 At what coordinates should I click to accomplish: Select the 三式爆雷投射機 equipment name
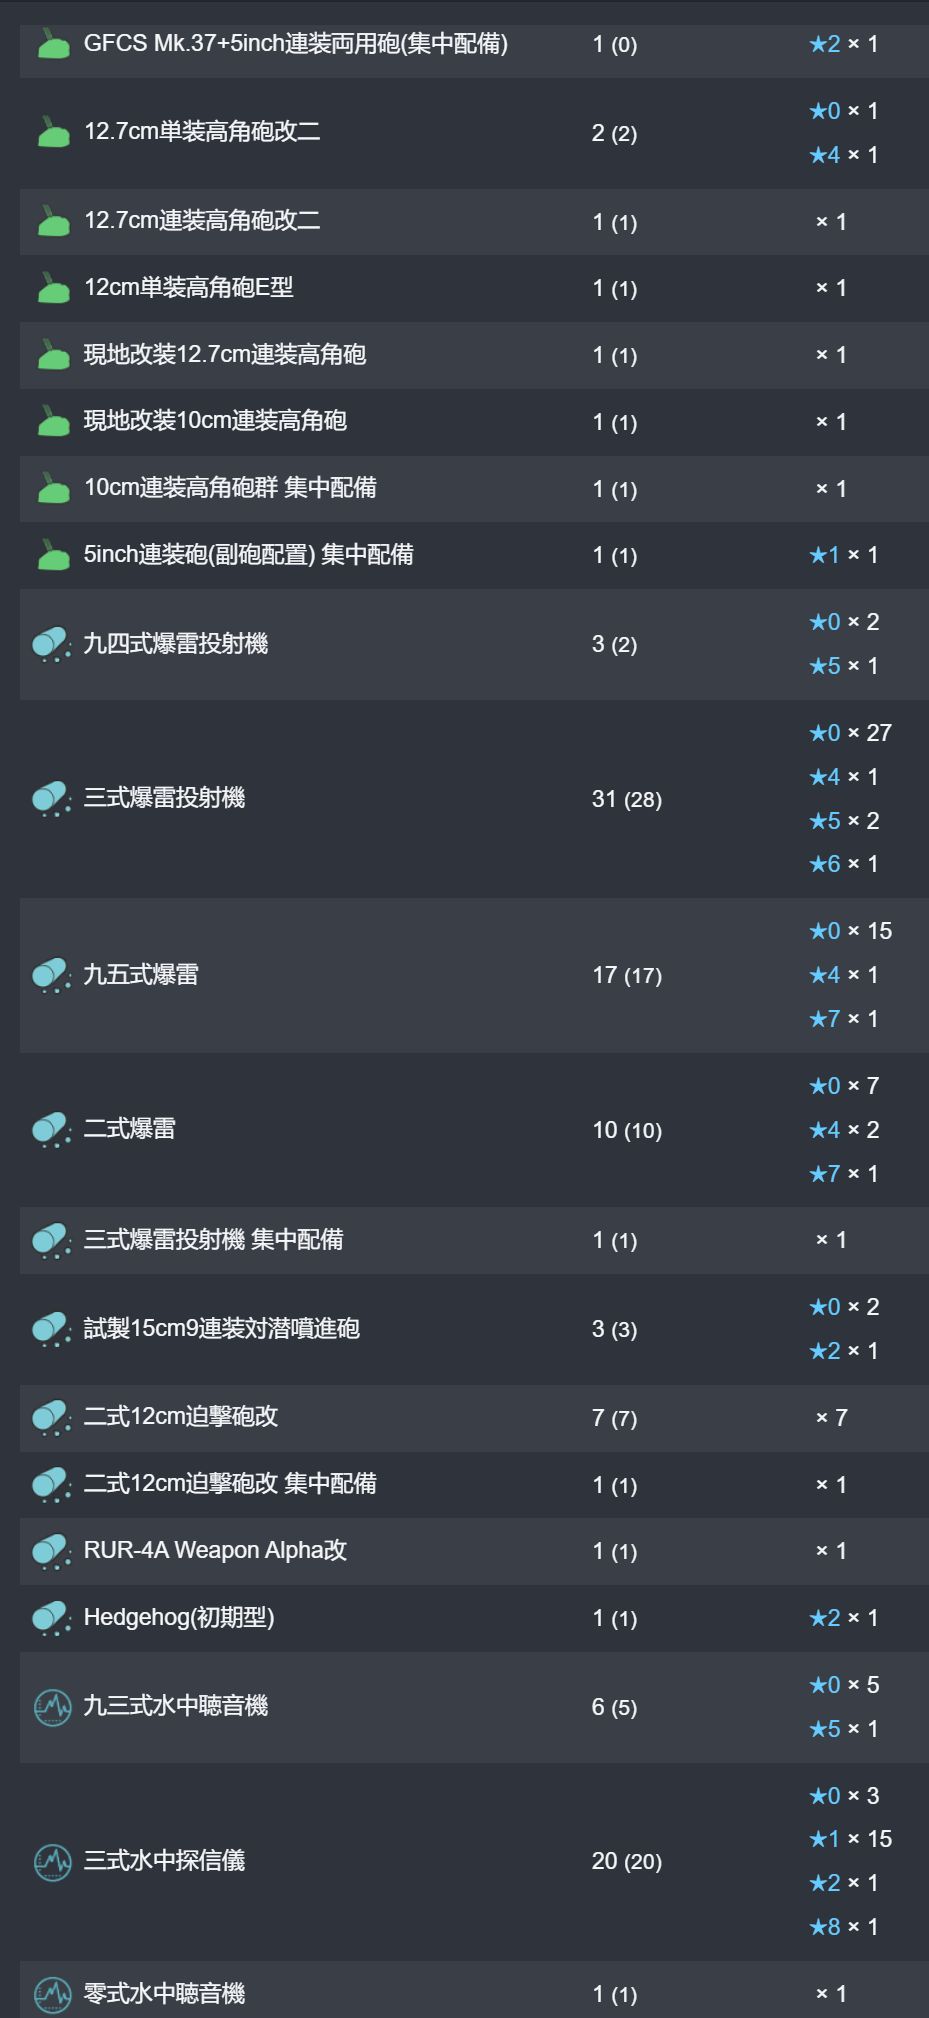164,798
